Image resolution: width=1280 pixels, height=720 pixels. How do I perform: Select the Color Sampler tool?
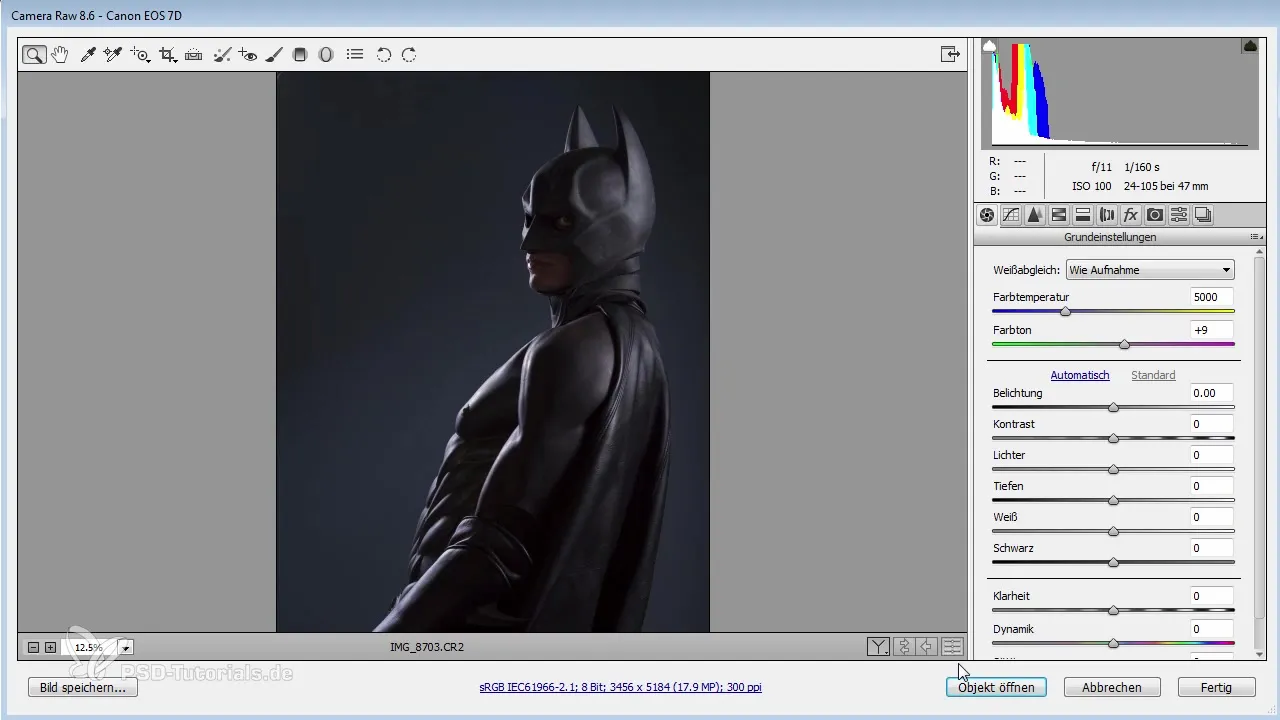113,55
